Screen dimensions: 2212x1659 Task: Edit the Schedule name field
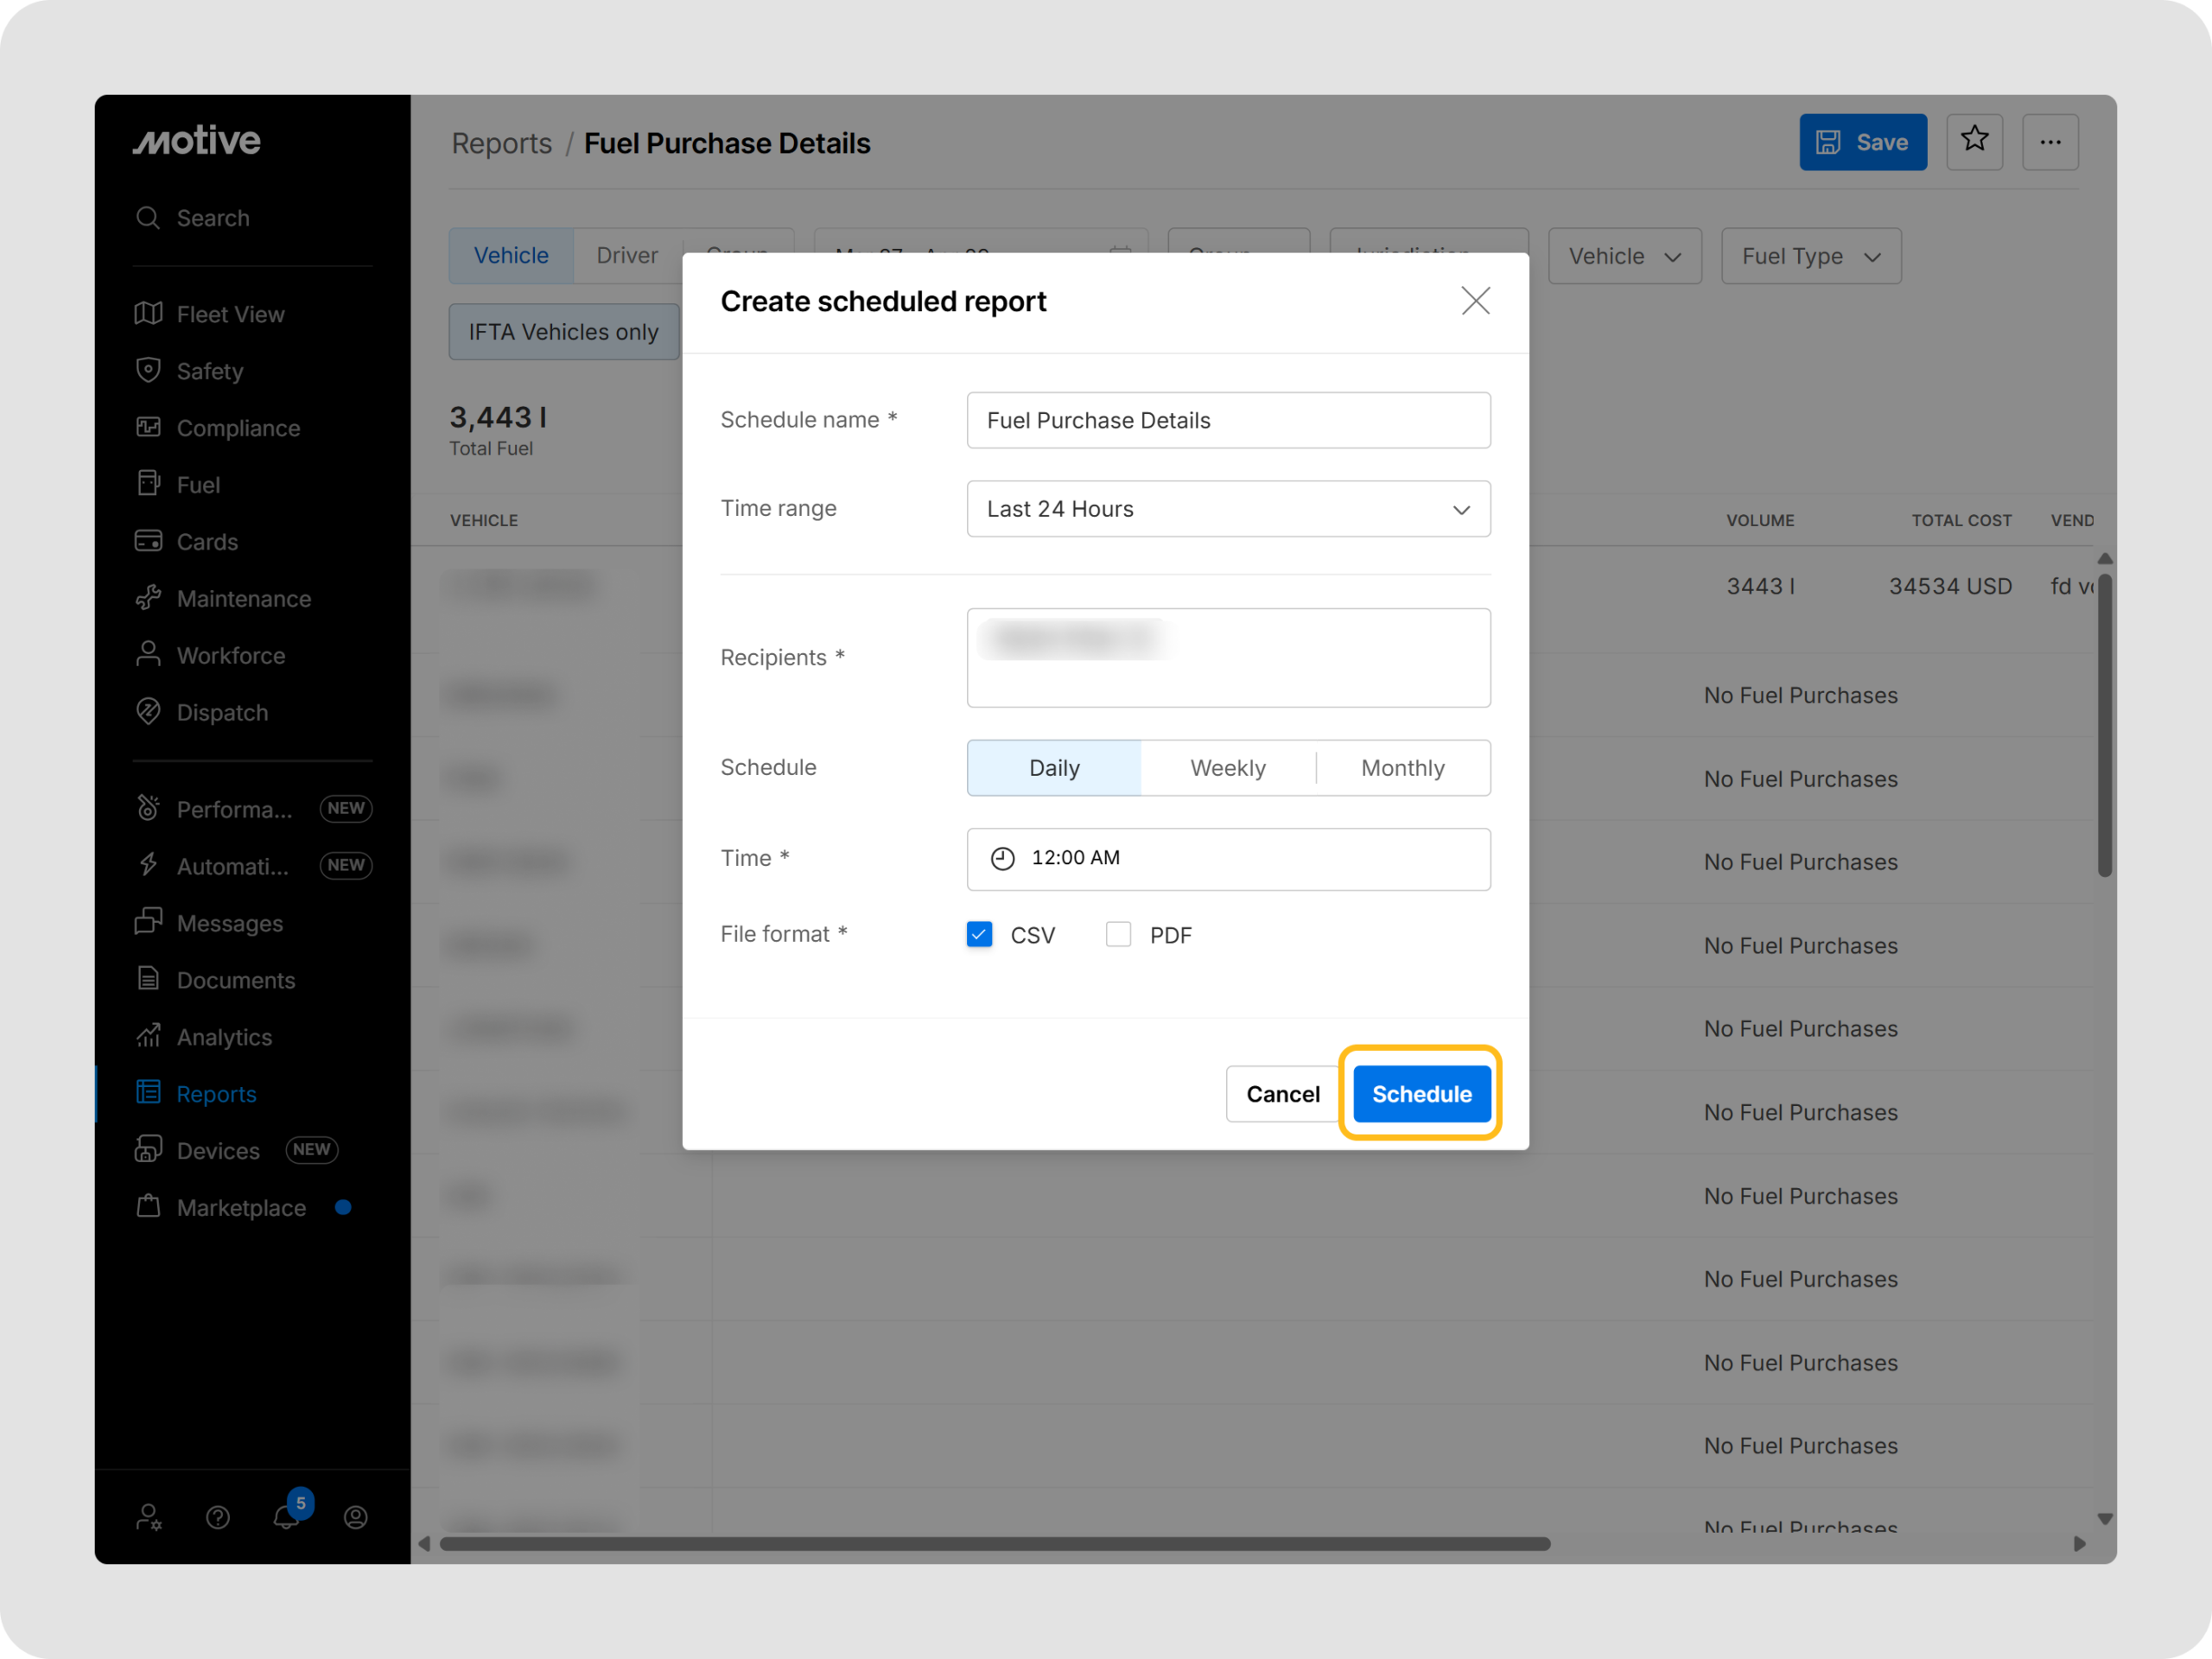[1228, 420]
